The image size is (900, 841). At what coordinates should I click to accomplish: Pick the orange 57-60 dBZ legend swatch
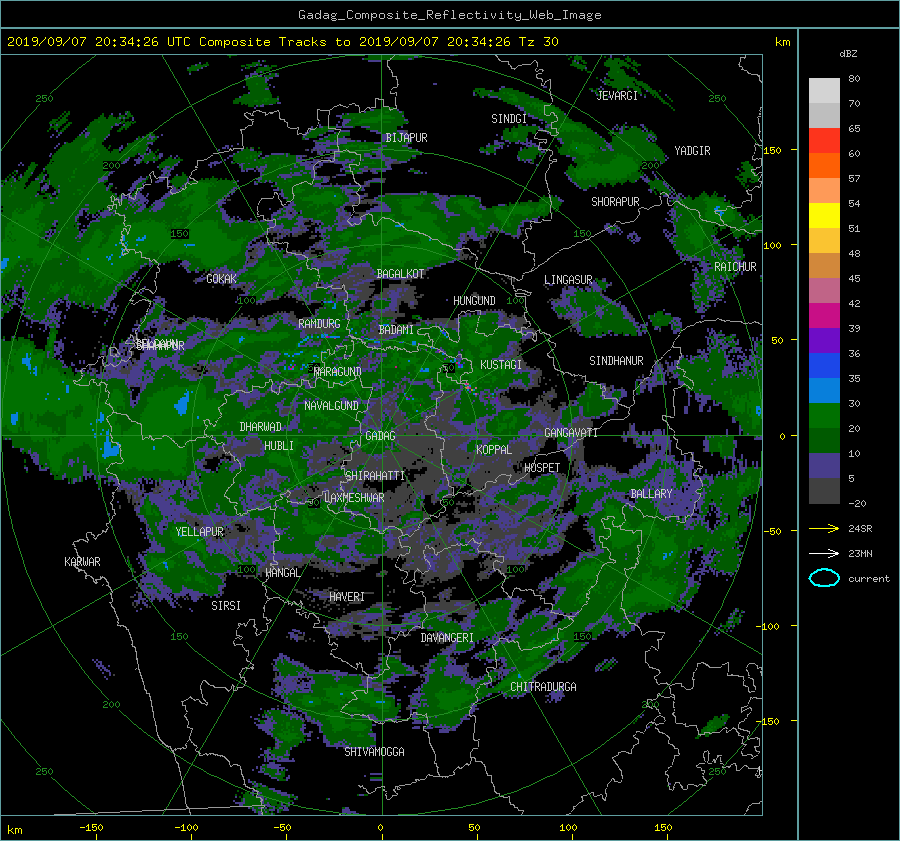point(824,165)
